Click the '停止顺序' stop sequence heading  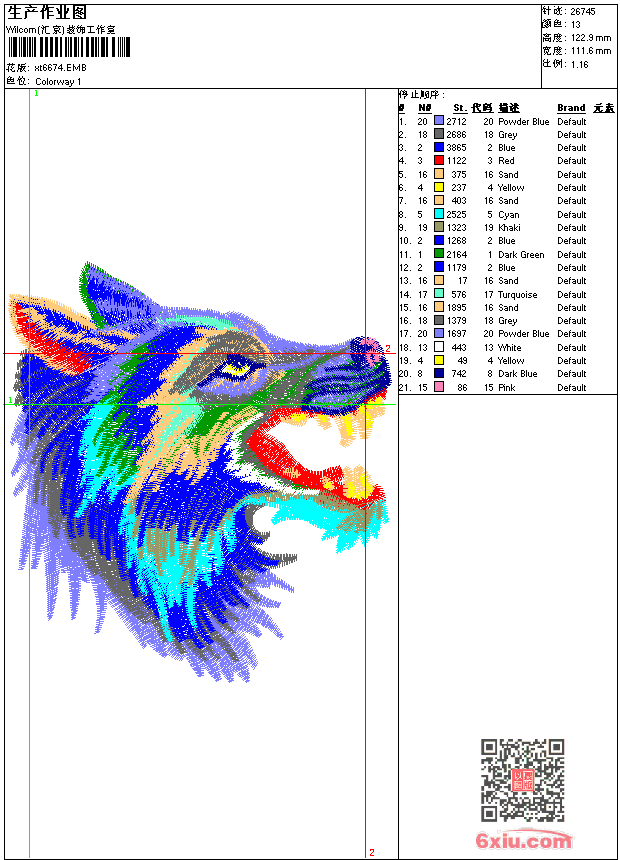pyautogui.click(x=421, y=95)
